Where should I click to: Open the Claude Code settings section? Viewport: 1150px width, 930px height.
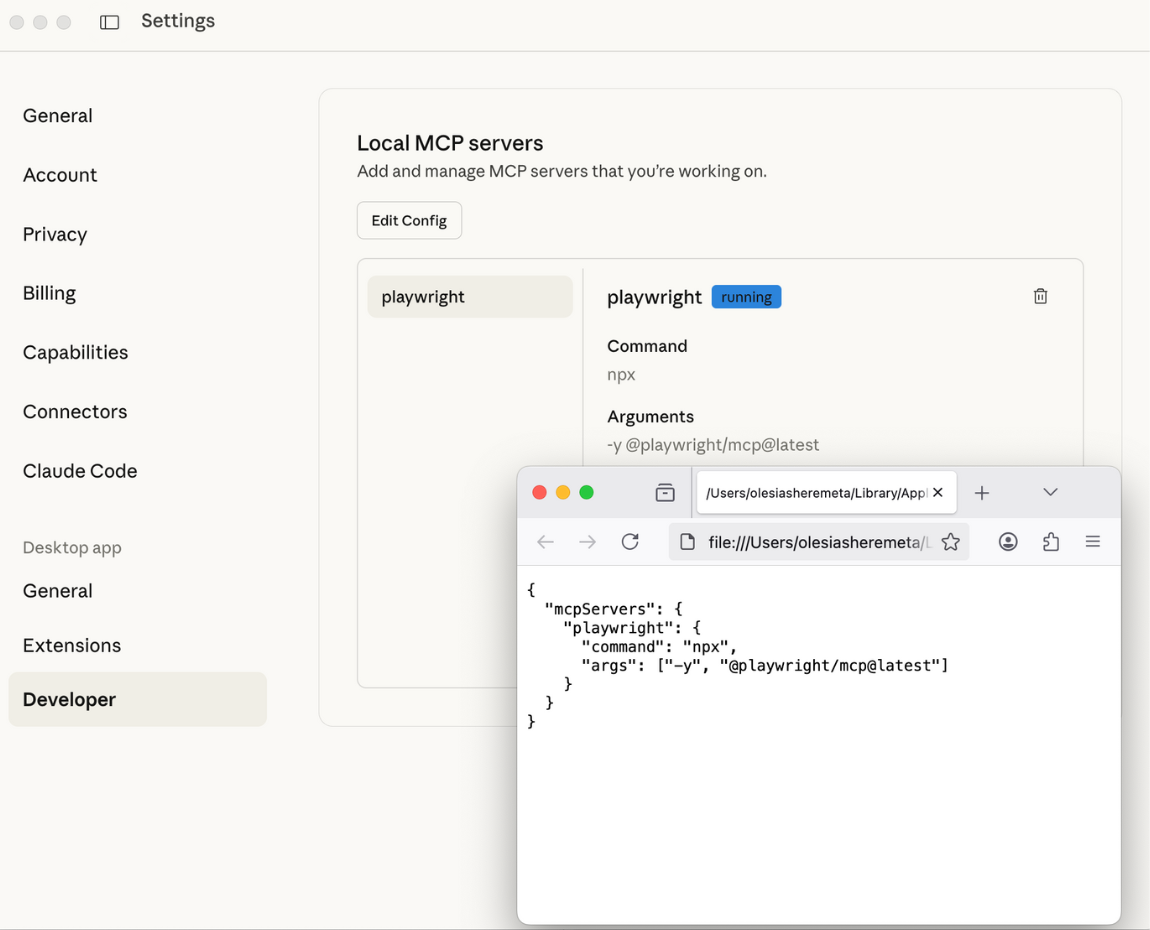tap(80, 471)
